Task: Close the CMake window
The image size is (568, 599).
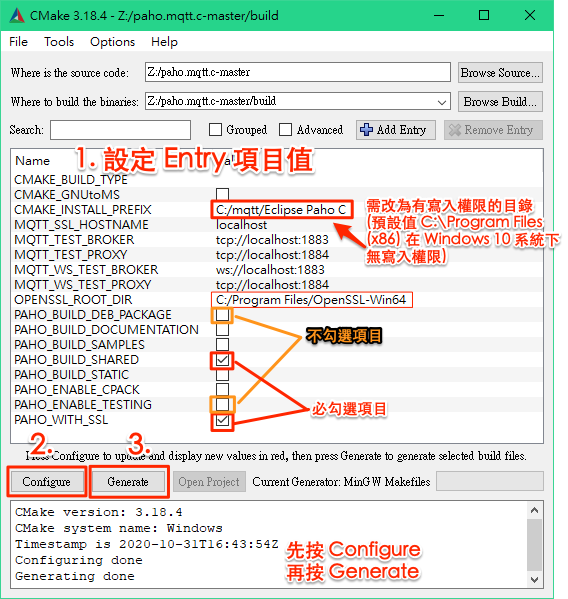Action: (x=530, y=15)
